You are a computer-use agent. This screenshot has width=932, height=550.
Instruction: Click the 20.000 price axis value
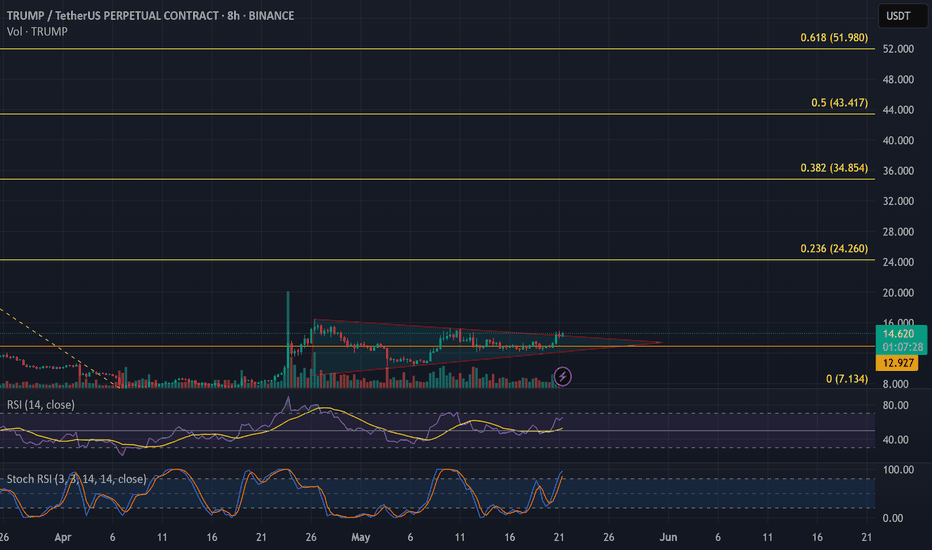pyautogui.click(x=898, y=293)
